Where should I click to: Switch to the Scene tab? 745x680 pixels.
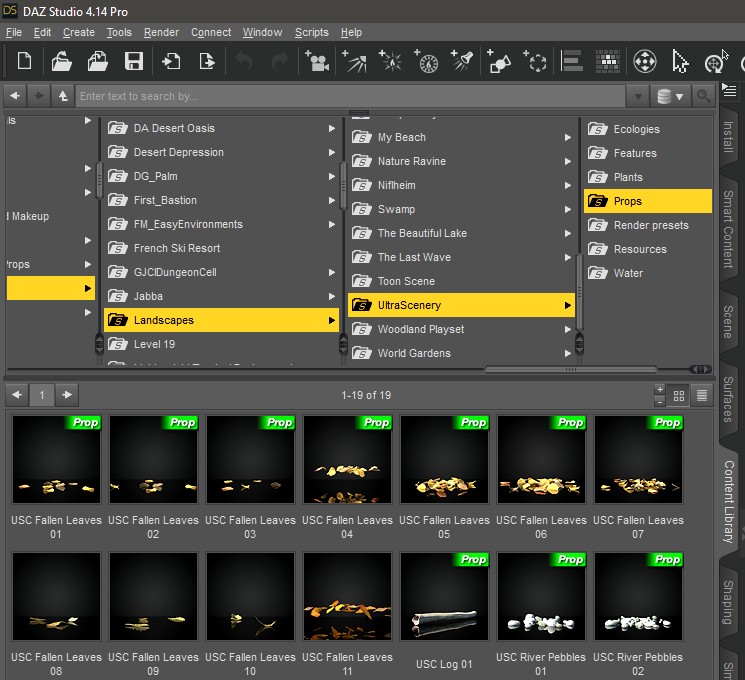click(728, 322)
